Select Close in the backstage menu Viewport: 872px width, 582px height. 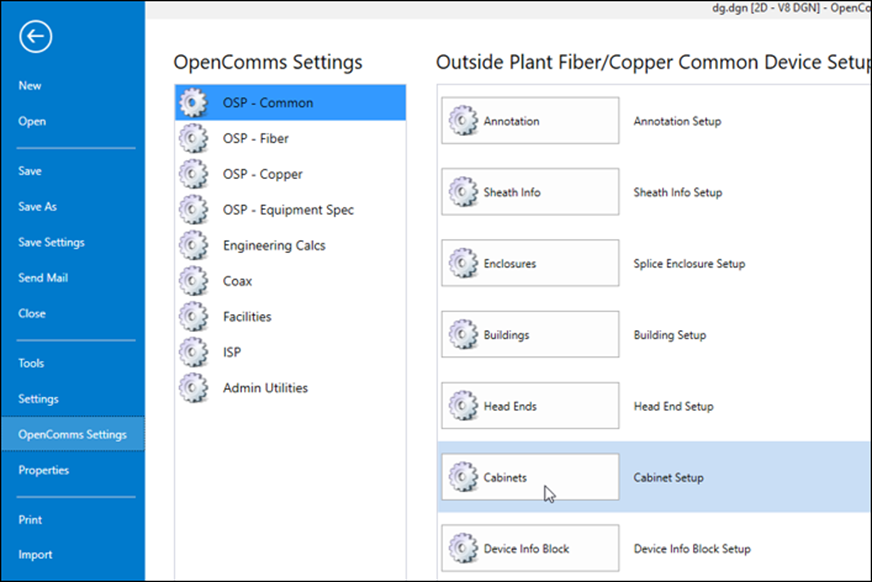(x=32, y=314)
